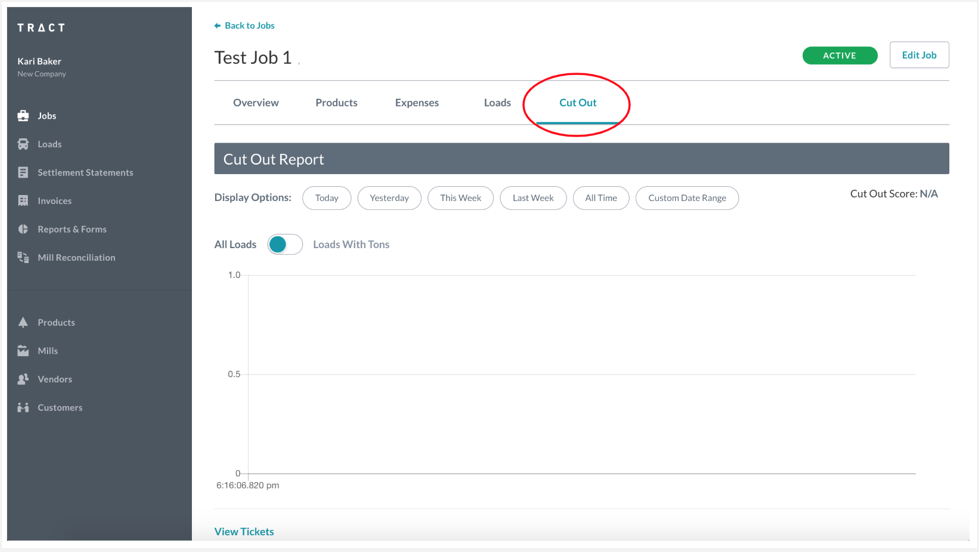Filter report by This Week
Image resolution: width=979 pixels, height=552 pixels.
pos(460,198)
